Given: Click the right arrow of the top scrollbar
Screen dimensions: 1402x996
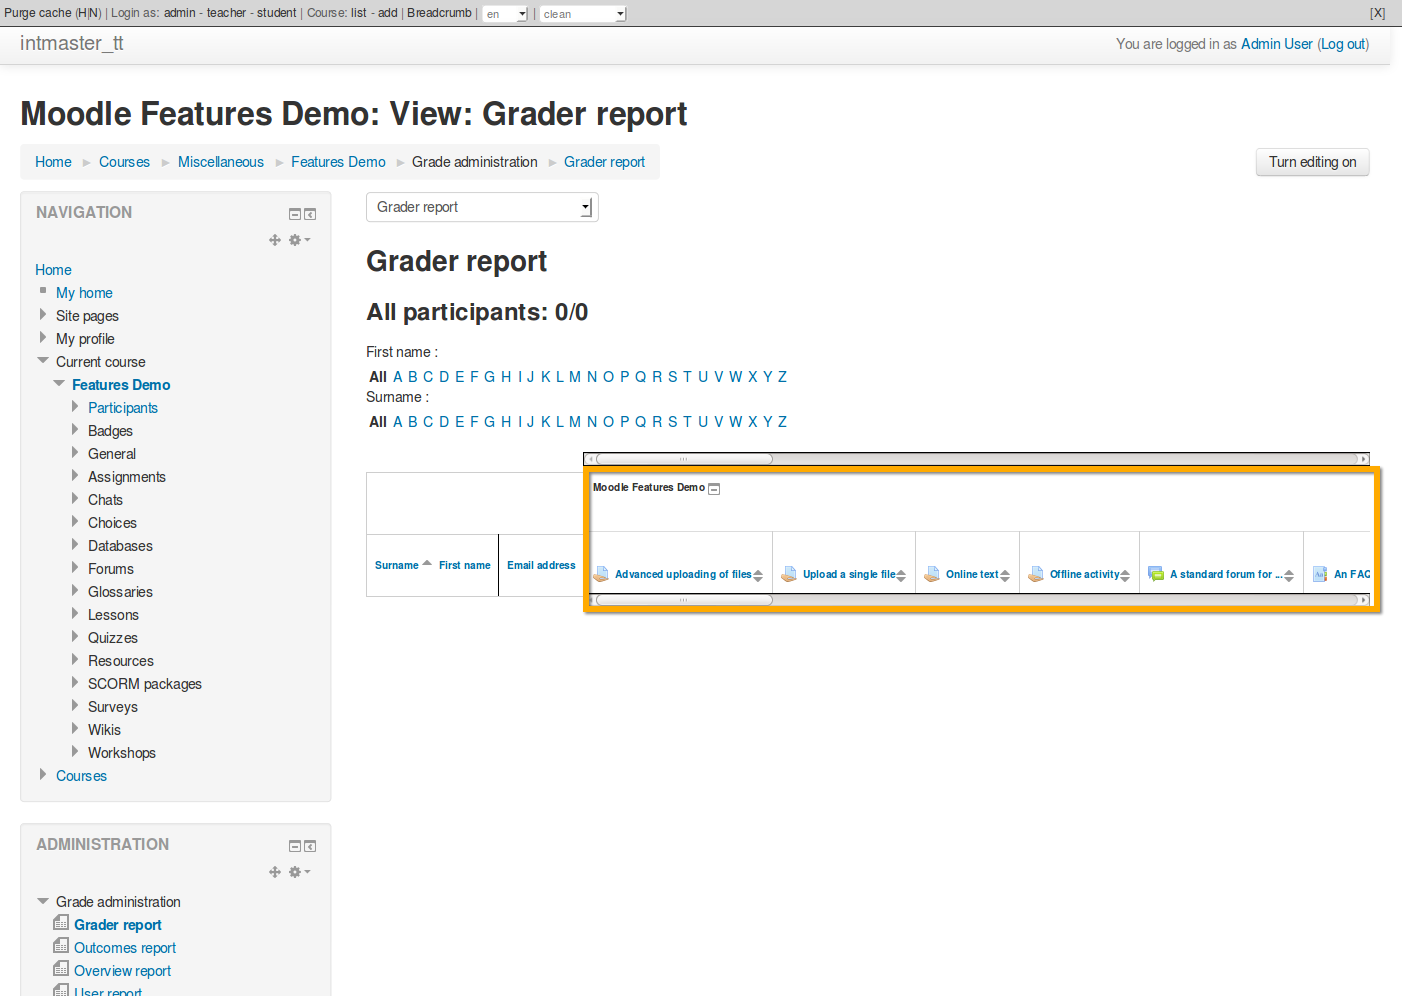Looking at the screenshot, I should point(1363,459).
